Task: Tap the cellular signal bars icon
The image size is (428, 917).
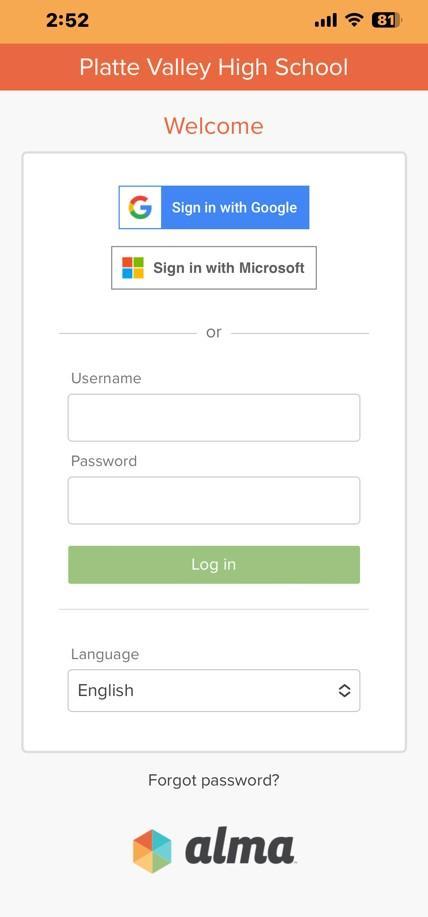Action: [326, 20]
